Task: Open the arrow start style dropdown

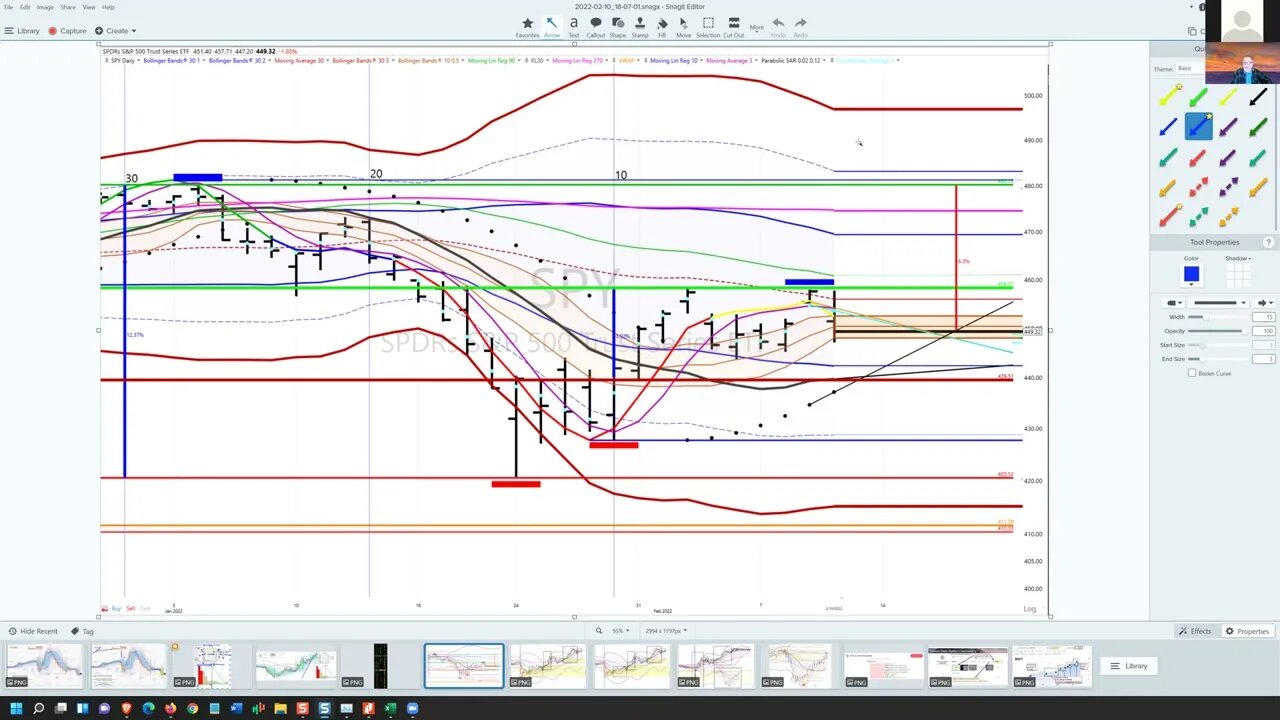Action: click(x=1172, y=302)
